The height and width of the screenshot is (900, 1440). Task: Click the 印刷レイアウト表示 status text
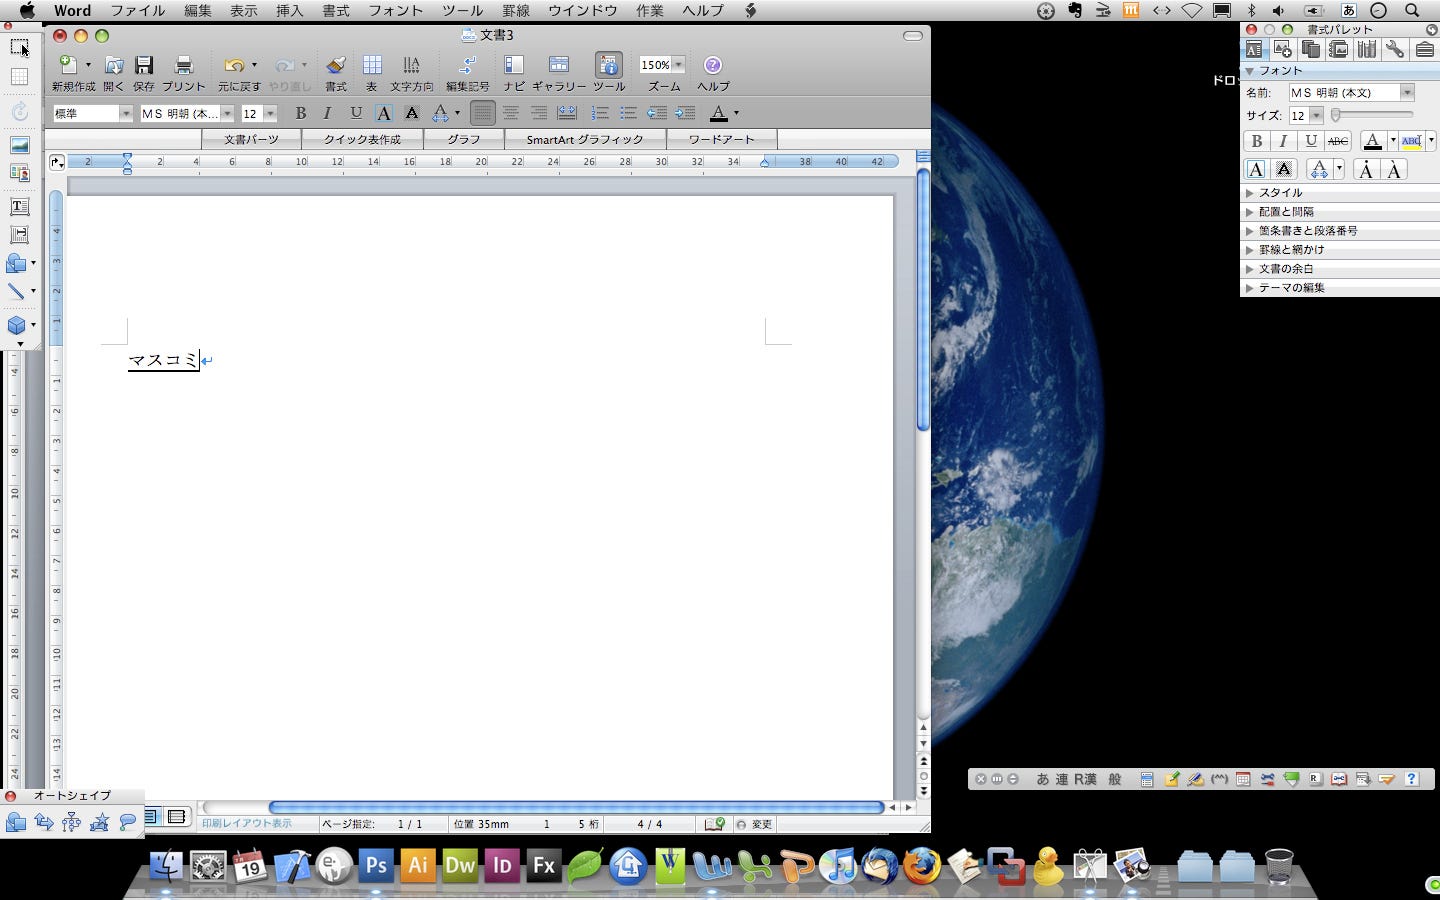click(247, 824)
